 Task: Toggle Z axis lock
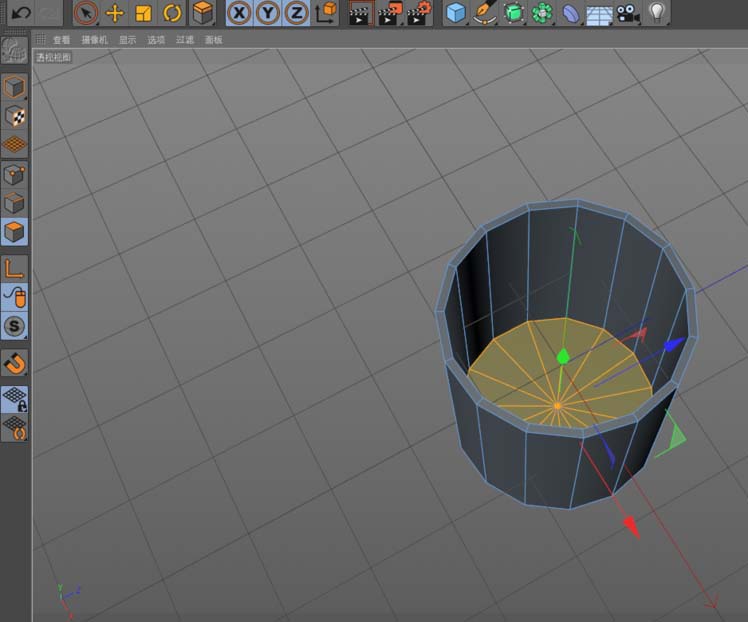click(x=296, y=13)
